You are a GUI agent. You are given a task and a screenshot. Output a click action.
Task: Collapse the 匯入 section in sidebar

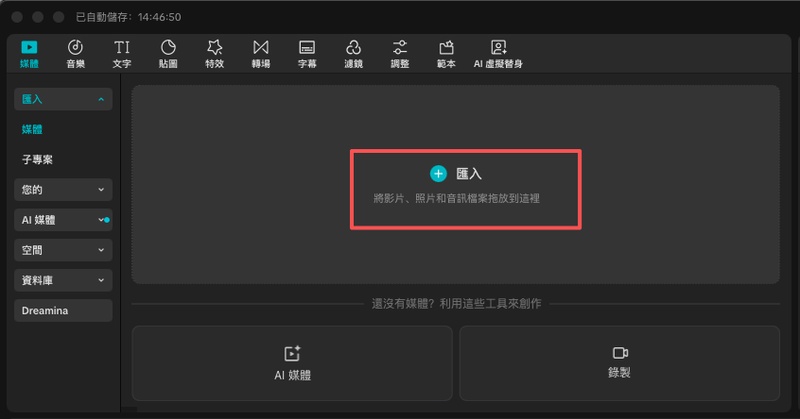tap(63, 99)
